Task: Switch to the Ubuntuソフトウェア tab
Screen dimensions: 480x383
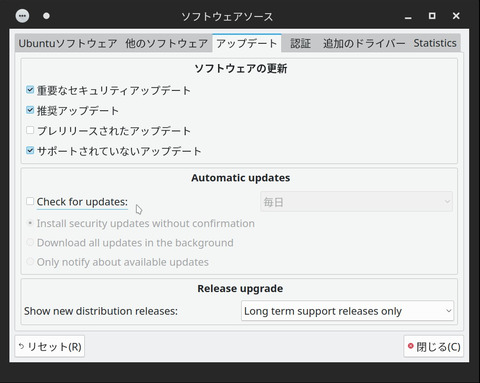Action: 68,43
